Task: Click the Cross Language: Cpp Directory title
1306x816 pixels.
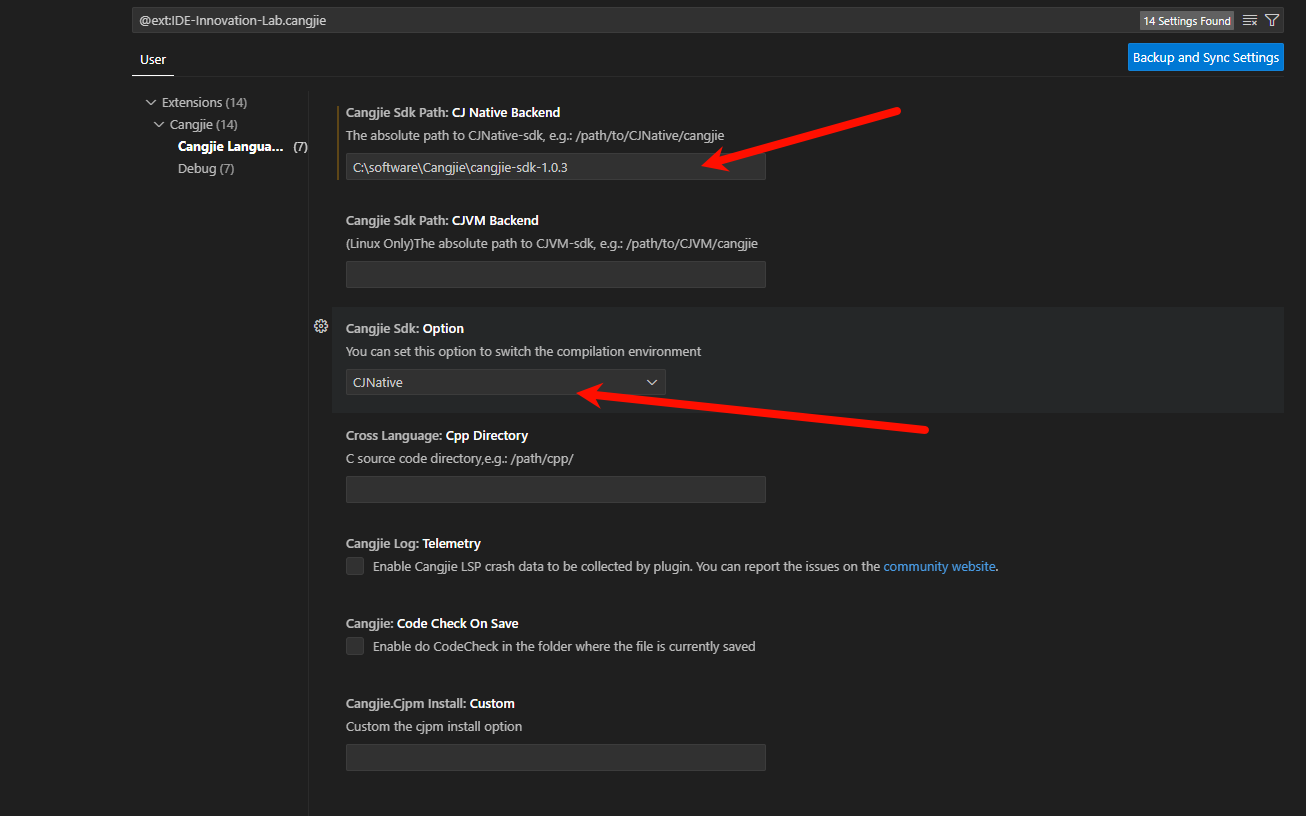Action: point(437,435)
